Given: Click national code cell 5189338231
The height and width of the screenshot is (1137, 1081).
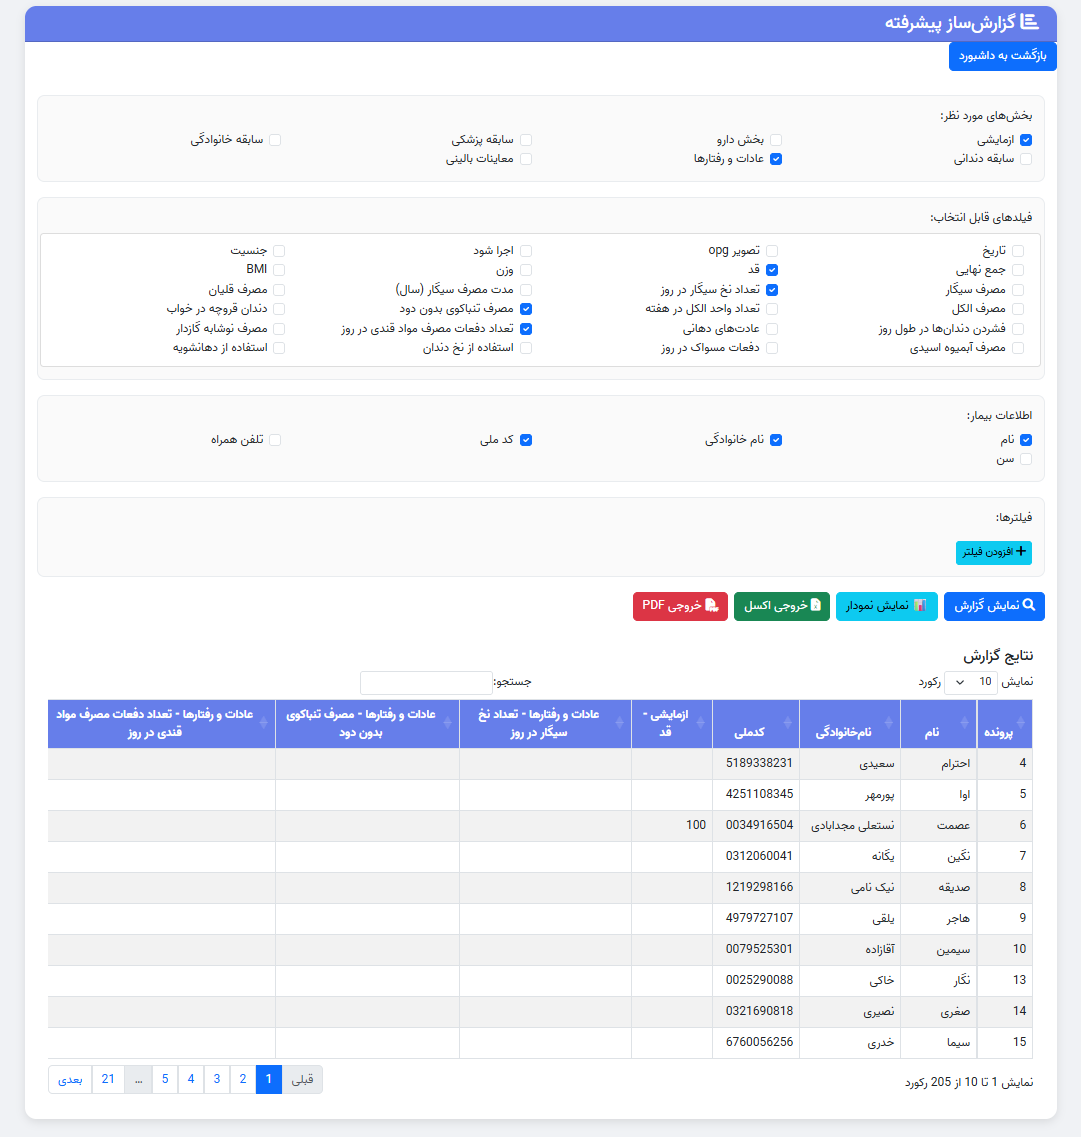Looking at the screenshot, I should click(756, 764).
